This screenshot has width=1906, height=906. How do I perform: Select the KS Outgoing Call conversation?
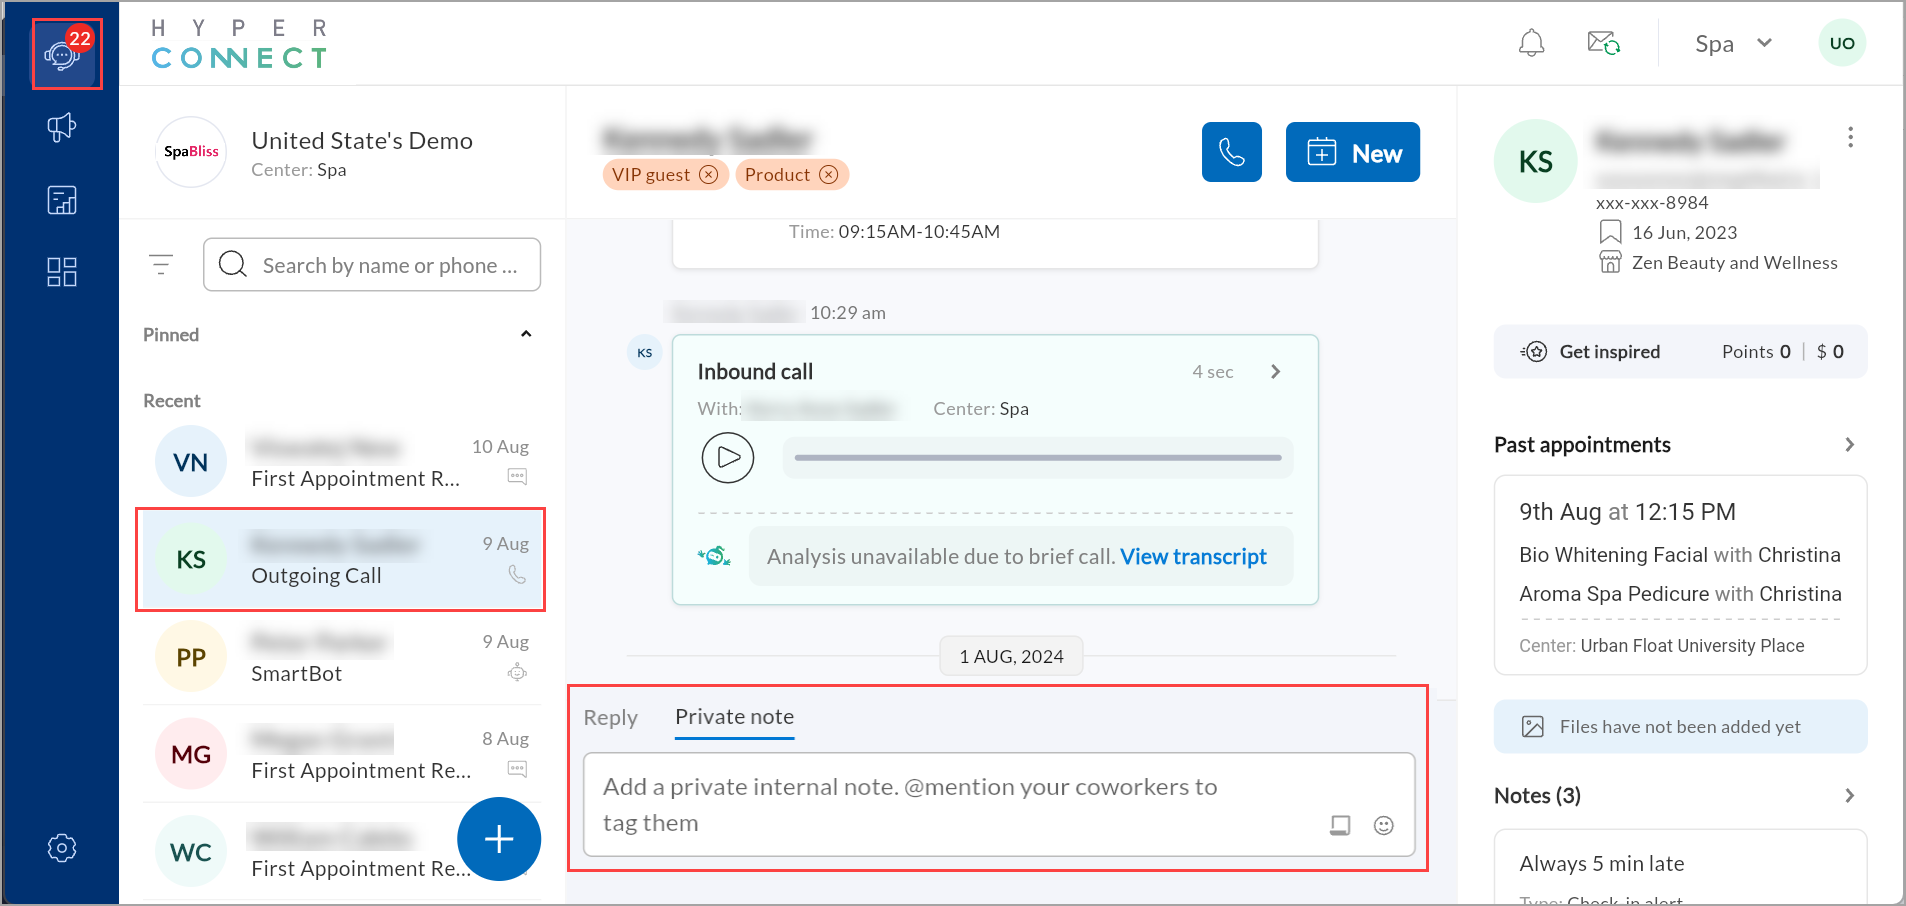coord(341,560)
